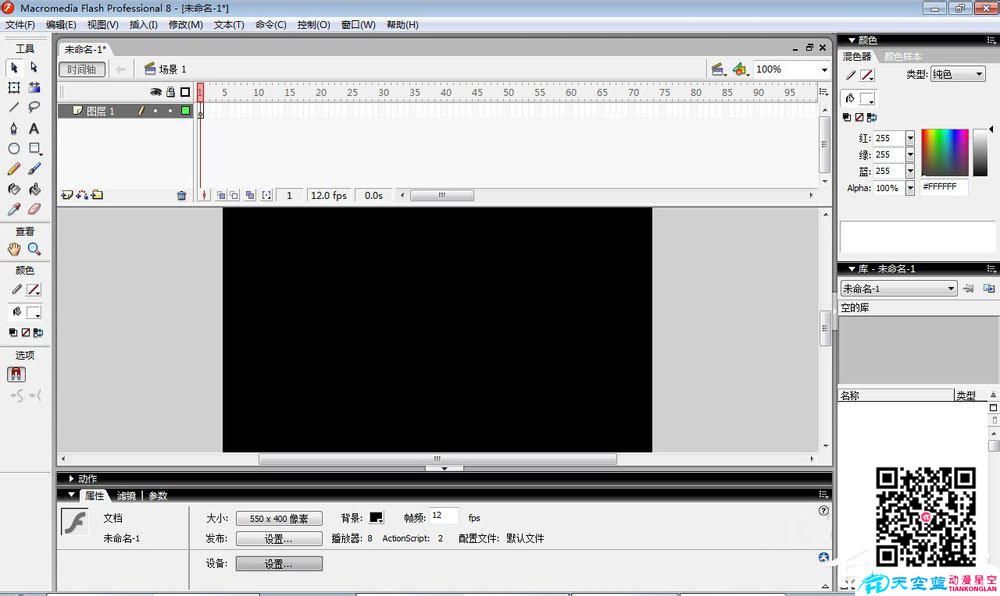Click the Edit Symbols icon
The height and width of the screenshot is (596, 1000).
coord(740,69)
